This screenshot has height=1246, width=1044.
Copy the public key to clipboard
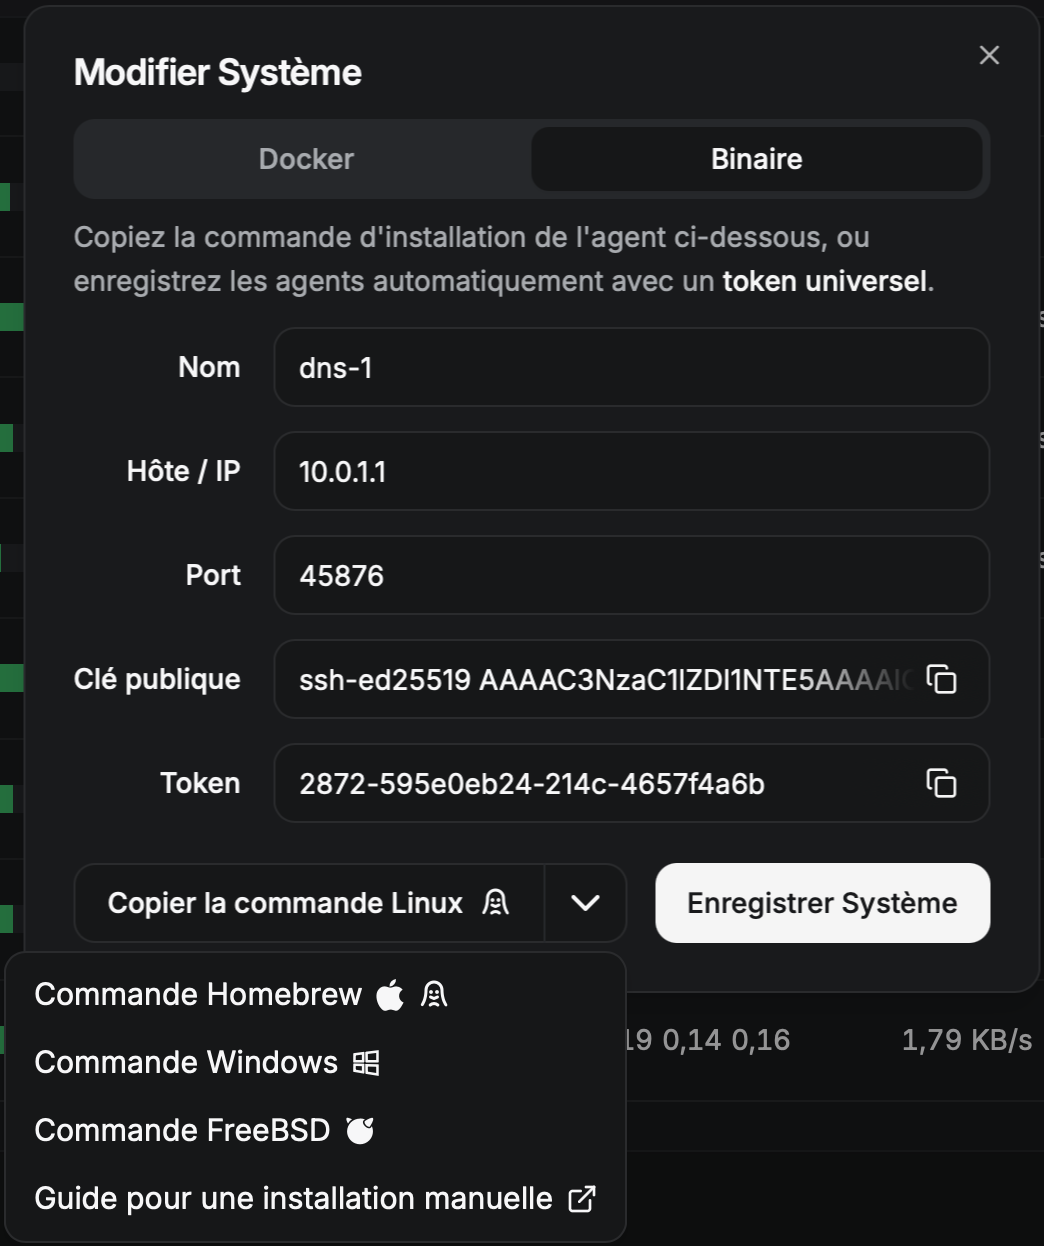(x=941, y=679)
